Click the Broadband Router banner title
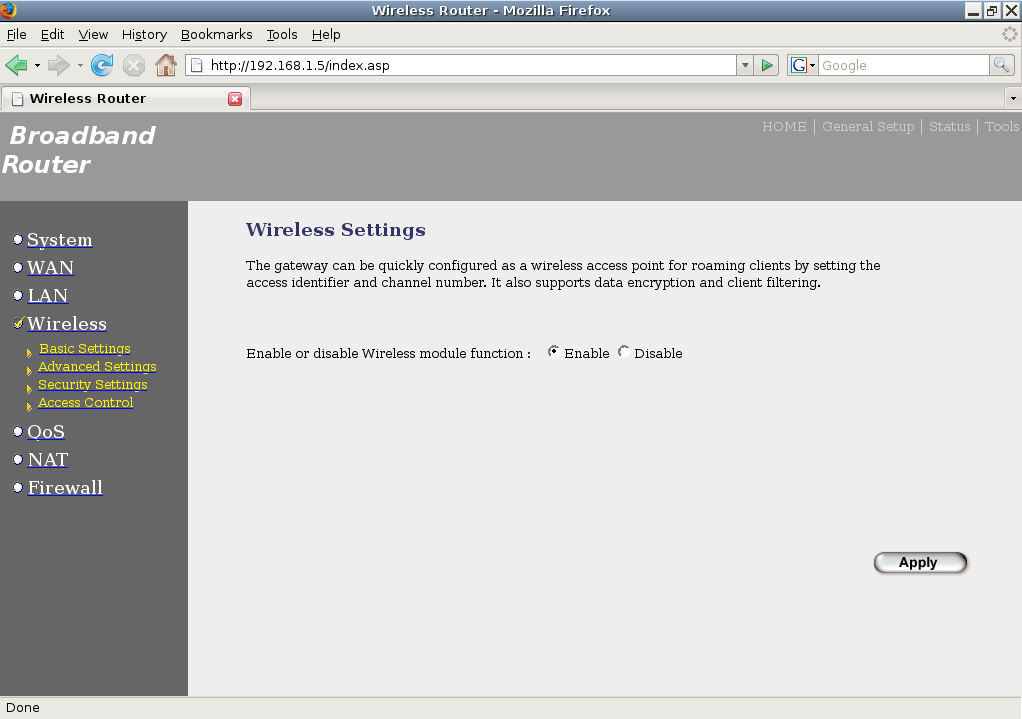This screenshot has height=719, width=1022. point(79,150)
